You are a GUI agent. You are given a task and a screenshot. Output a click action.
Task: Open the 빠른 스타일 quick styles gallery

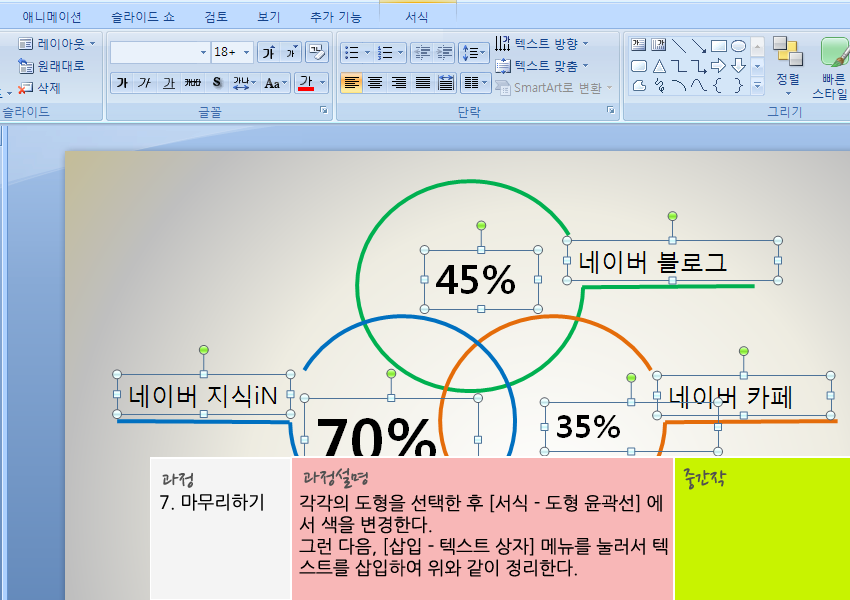tap(832, 66)
